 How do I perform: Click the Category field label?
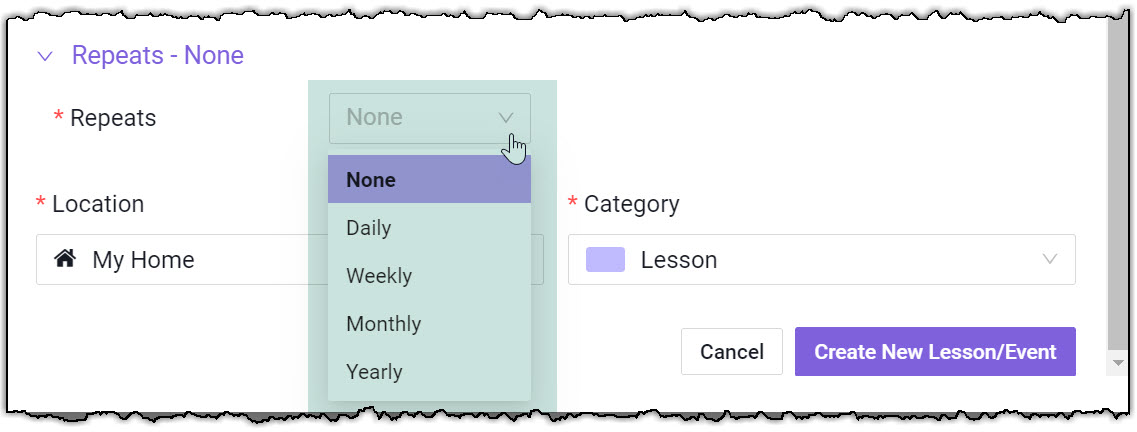[631, 204]
